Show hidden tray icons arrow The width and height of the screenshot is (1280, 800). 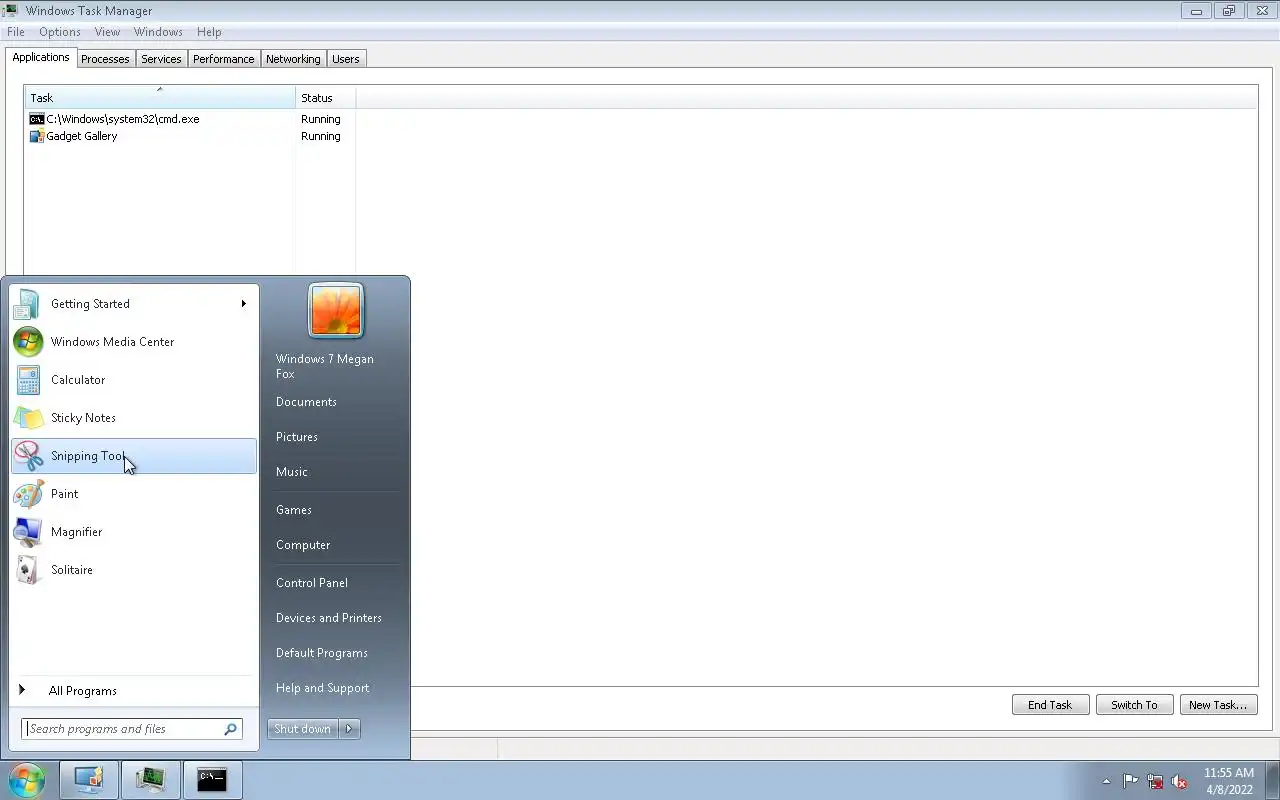1106,781
